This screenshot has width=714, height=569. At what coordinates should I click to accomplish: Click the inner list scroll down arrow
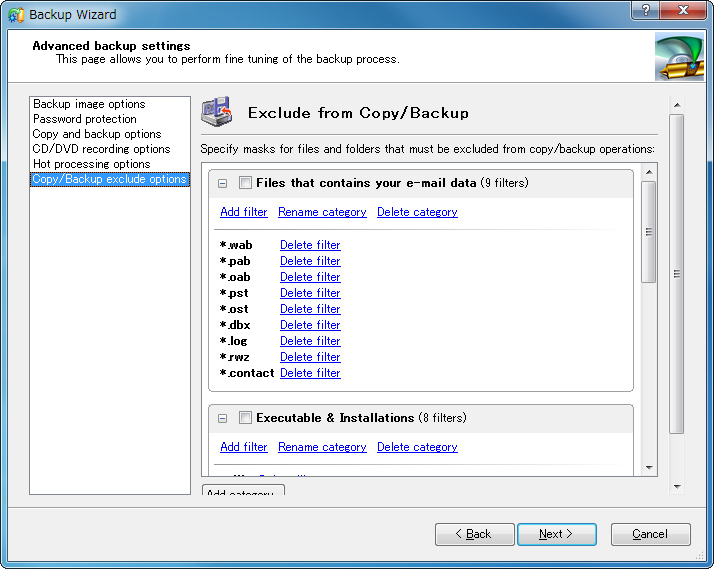(649, 468)
